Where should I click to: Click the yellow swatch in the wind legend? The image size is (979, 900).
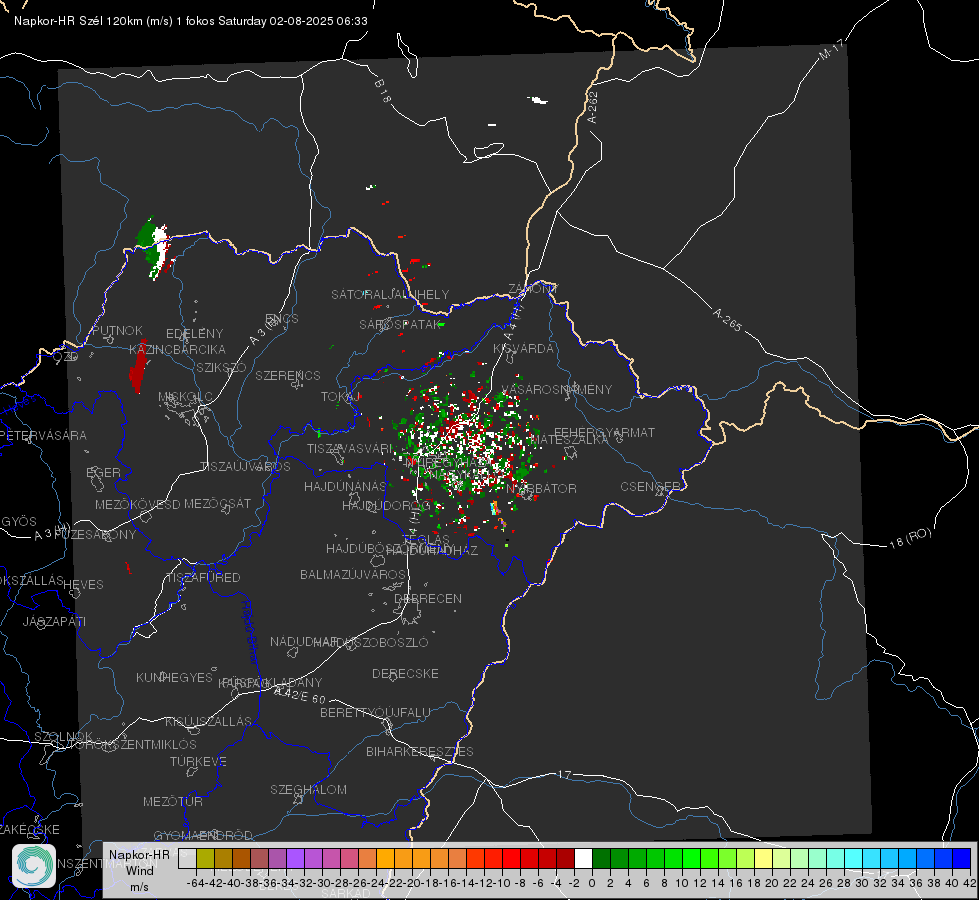coord(763,858)
